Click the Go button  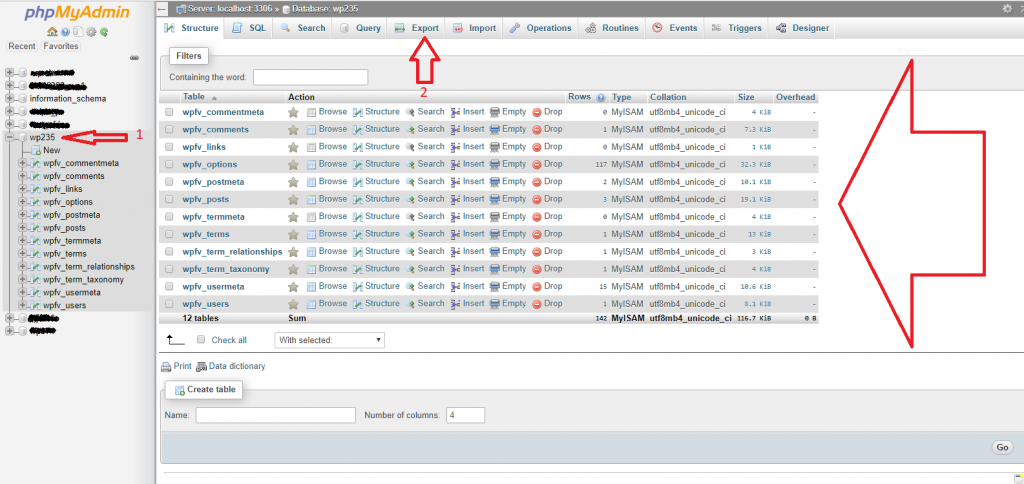(1002, 447)
